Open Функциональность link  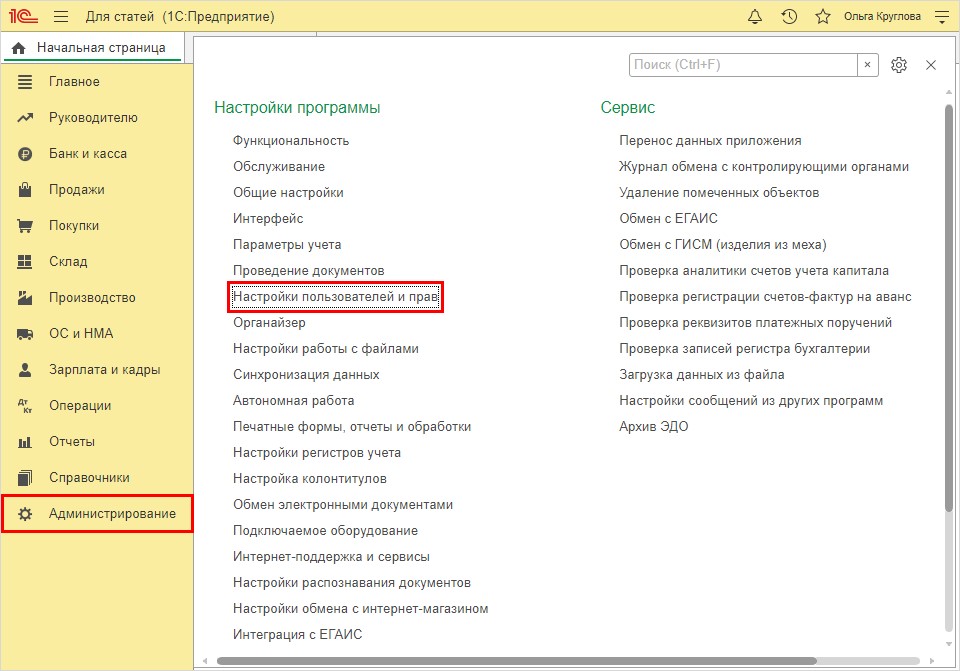[291, 141]
